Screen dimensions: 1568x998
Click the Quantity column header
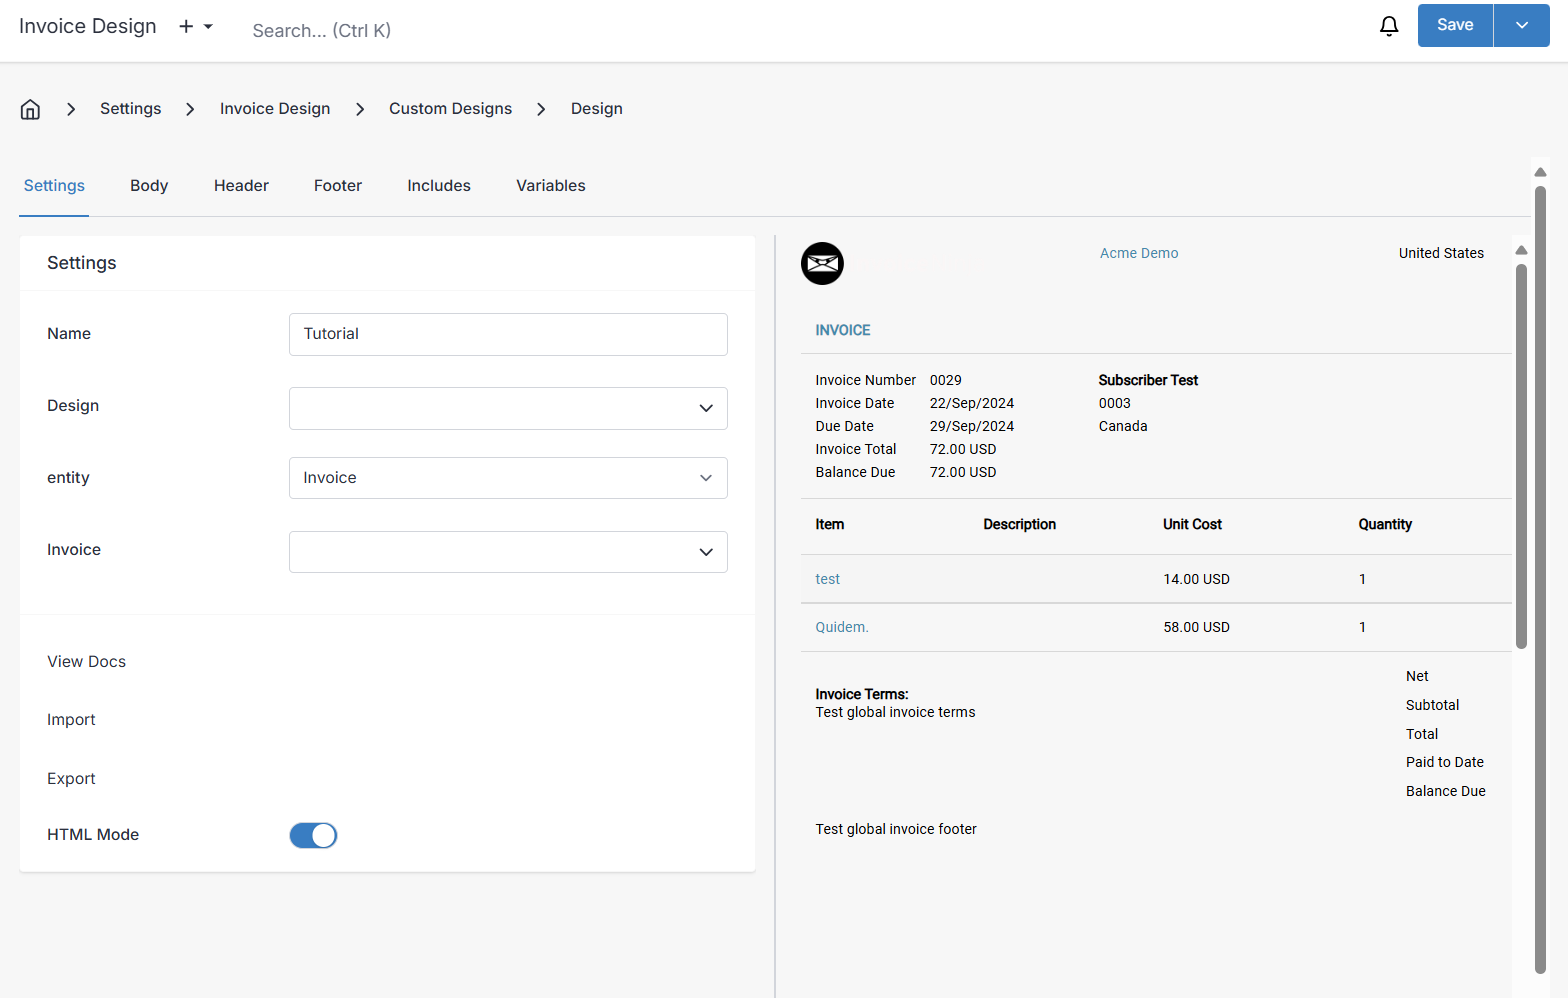pyautogui.click(x=1385, y=524)
